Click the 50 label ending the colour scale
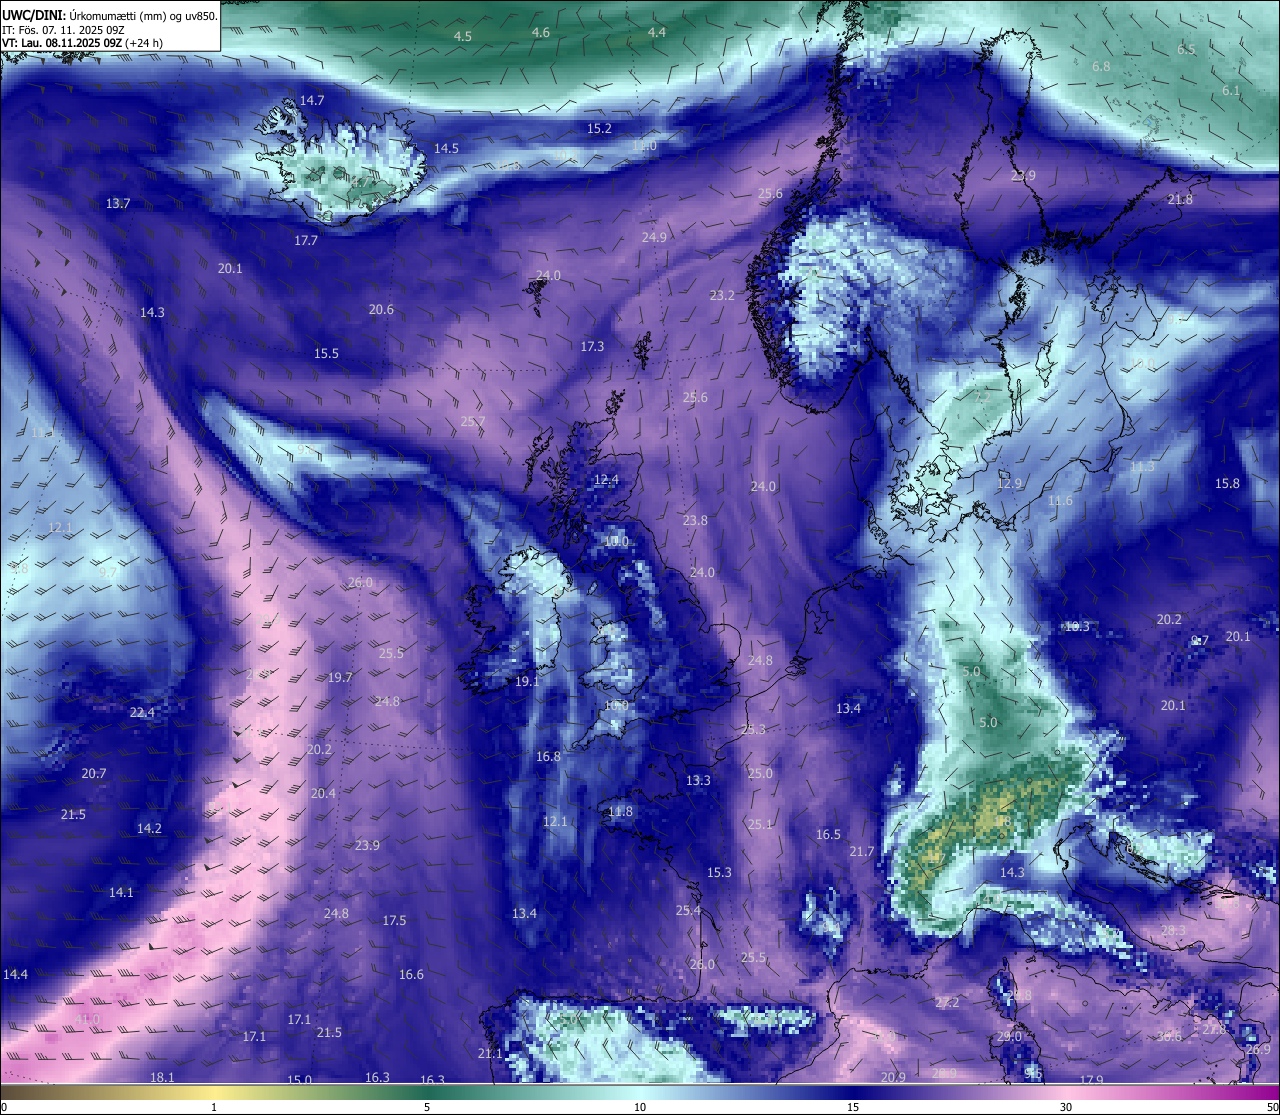 pos(1271,1107)
